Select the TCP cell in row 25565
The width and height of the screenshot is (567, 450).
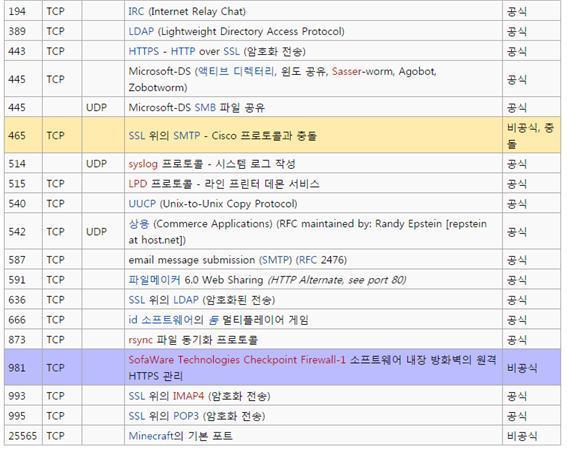tap(62, 436)
